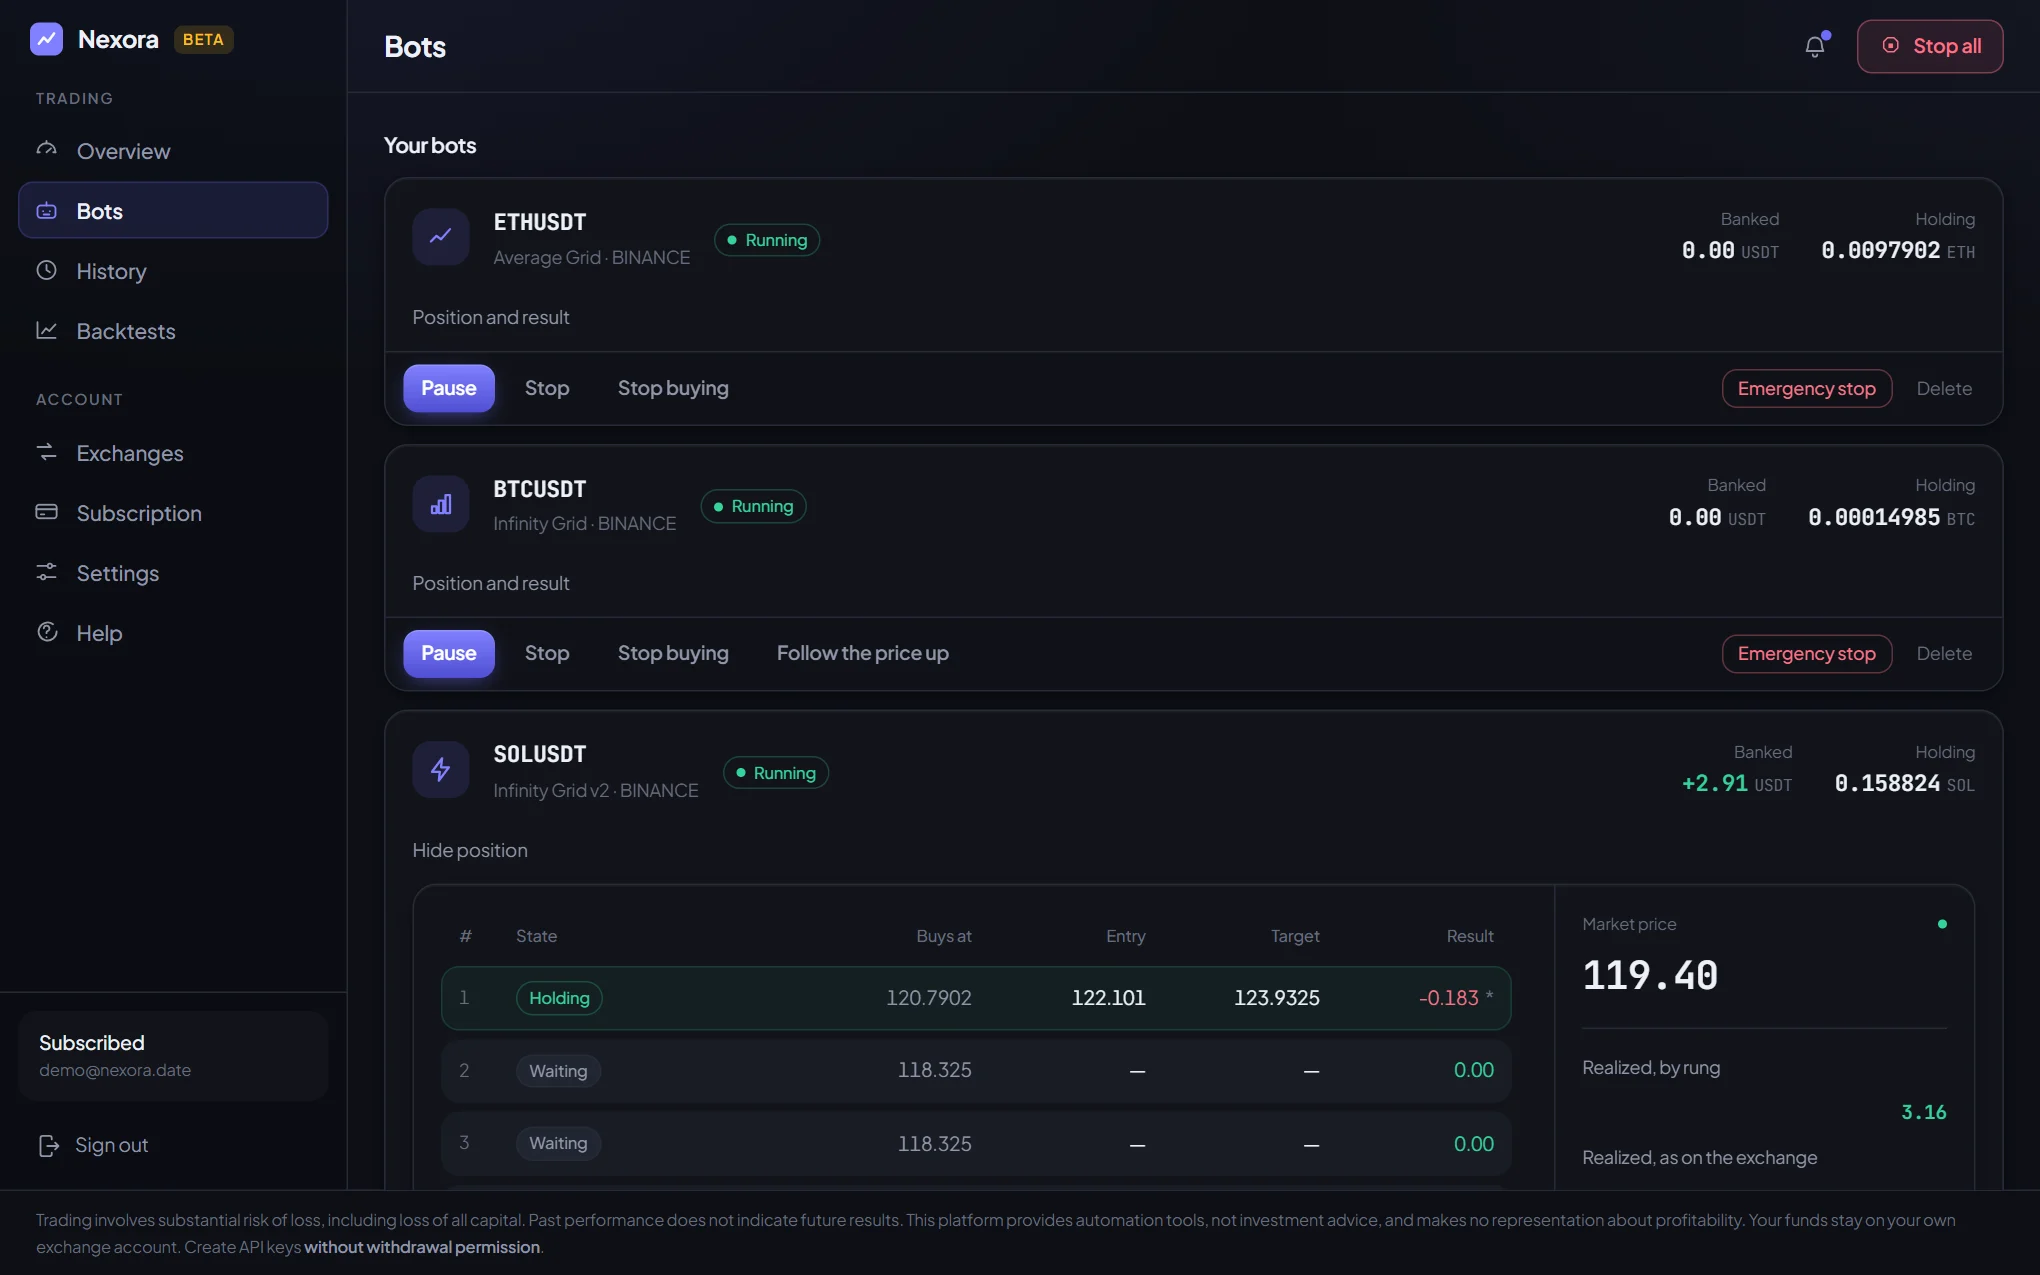Click the BTCUSDT bar chart icon

click(441, 504)
